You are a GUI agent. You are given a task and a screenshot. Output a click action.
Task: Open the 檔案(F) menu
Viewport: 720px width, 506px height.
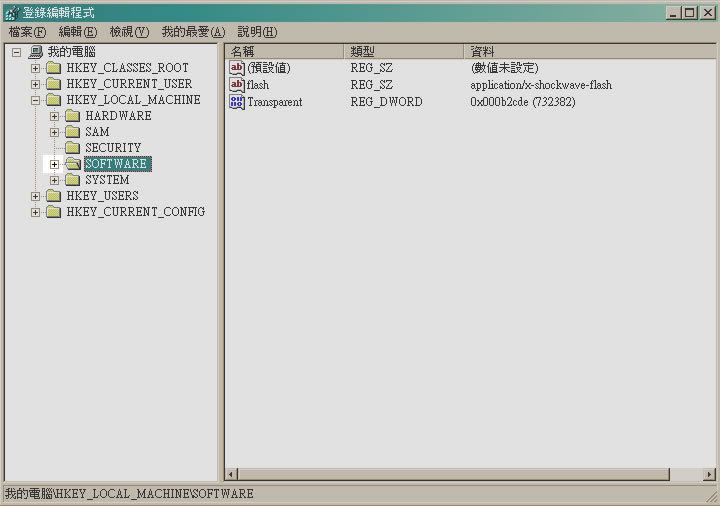click(28, 32)
